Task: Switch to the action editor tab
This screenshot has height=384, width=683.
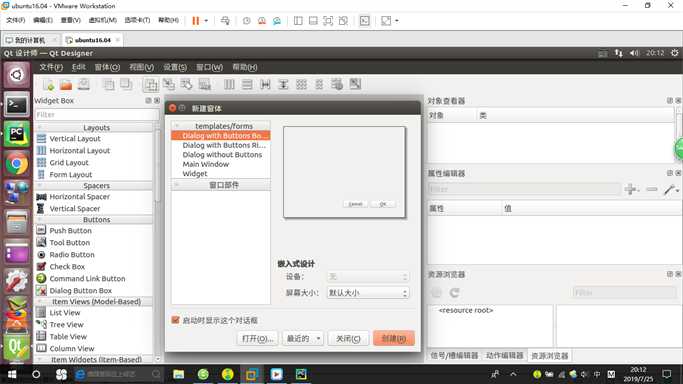Action: coord(504,355)
